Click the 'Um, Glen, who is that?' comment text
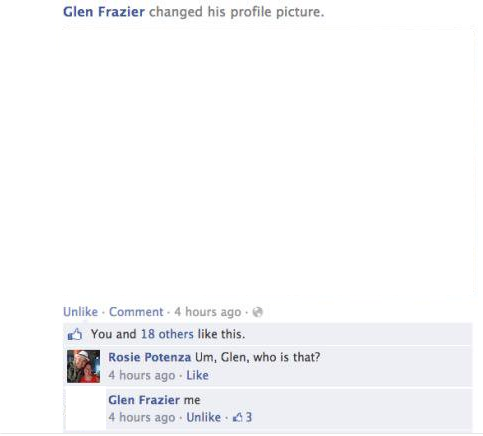 (257, 357)
